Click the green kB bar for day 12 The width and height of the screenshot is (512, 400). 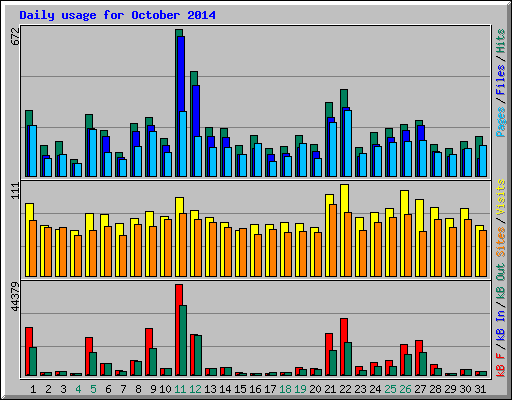click(198, 355)
